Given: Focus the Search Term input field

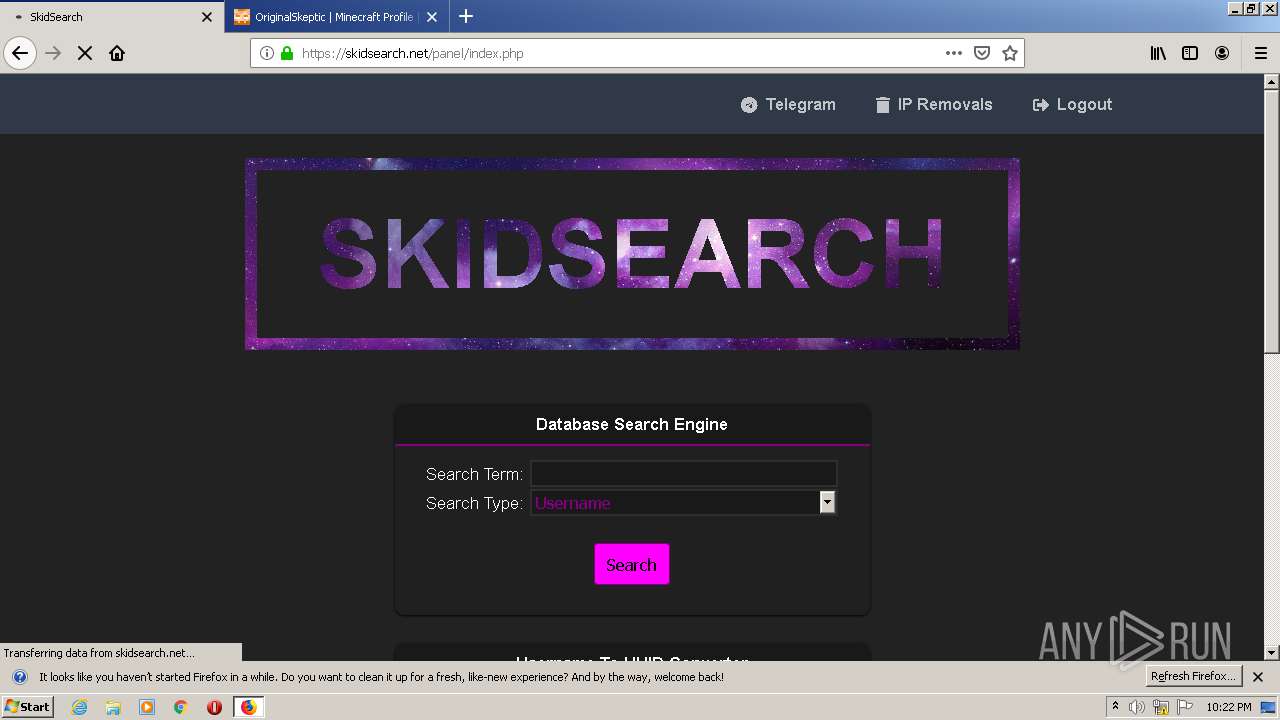Looking at the screenshot, I should 683,474.
